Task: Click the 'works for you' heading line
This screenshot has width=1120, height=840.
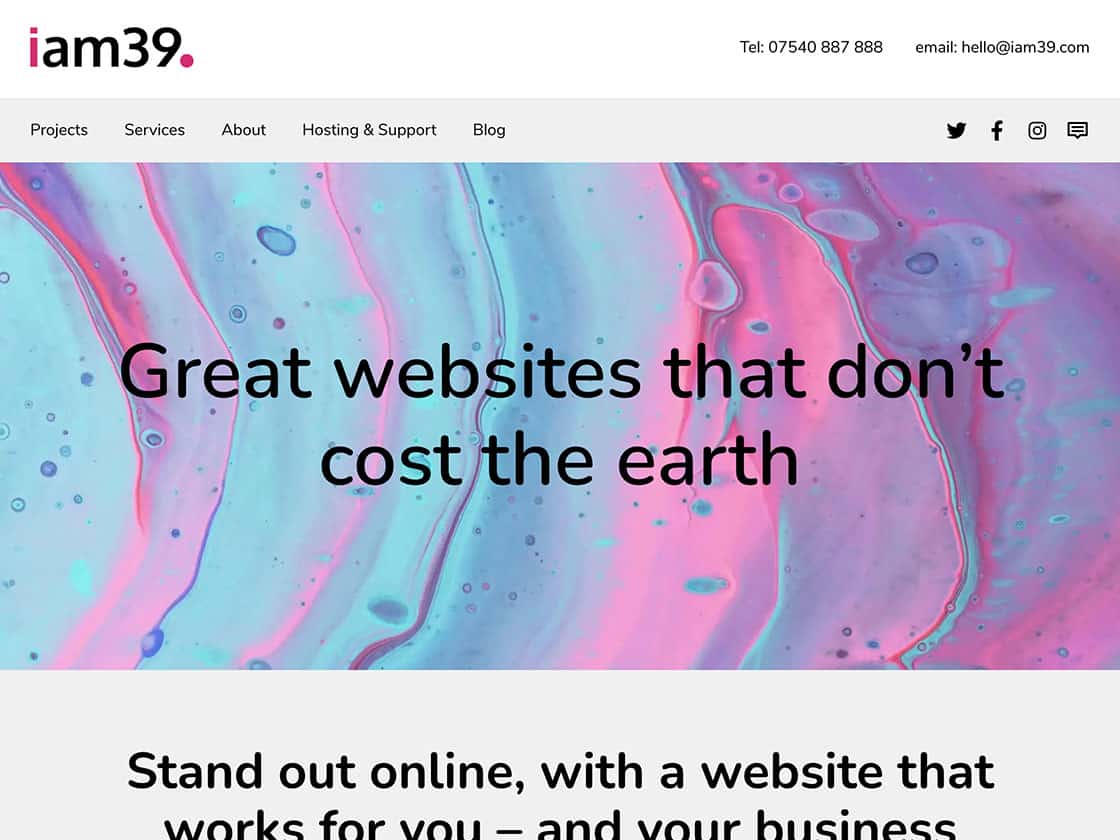Action: (322, 825)
